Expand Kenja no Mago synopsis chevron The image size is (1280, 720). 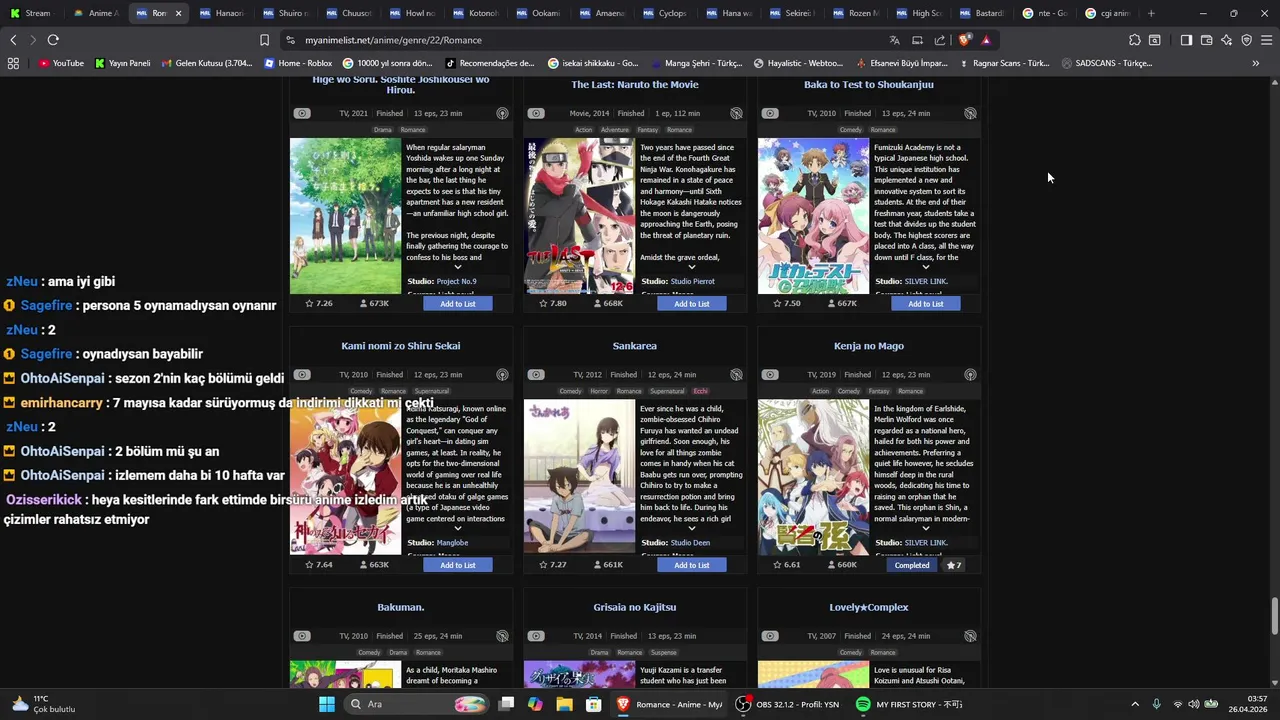coord(925,528)
